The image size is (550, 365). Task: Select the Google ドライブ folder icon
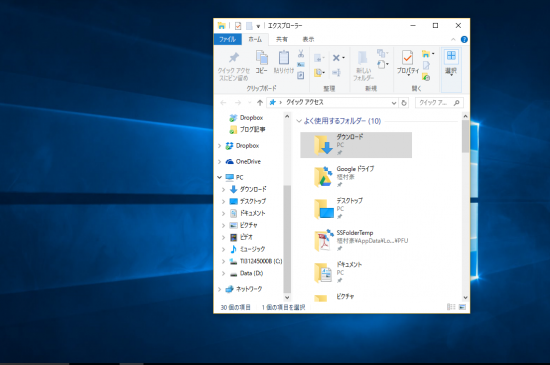(323, 177)
